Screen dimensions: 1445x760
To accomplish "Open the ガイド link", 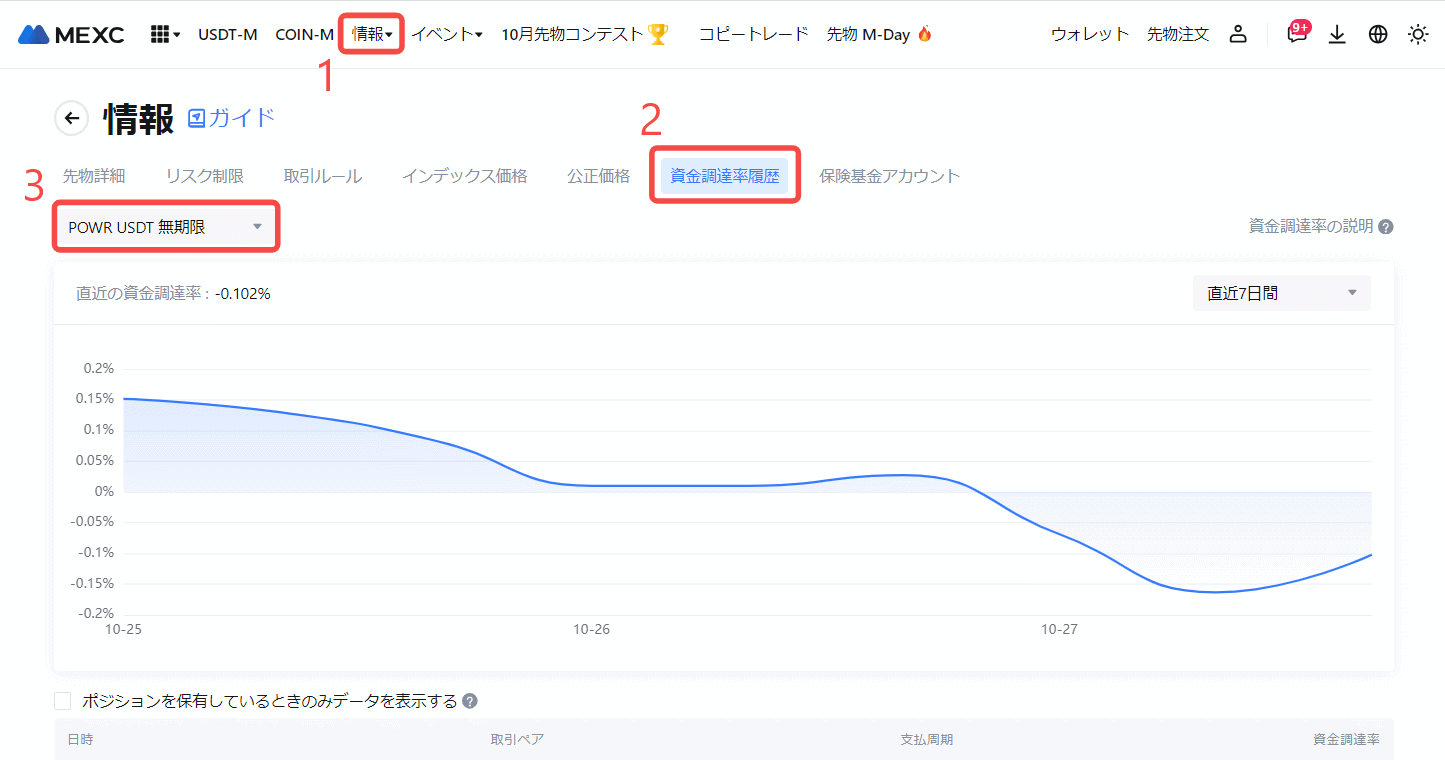I will [x=232, y=118].
